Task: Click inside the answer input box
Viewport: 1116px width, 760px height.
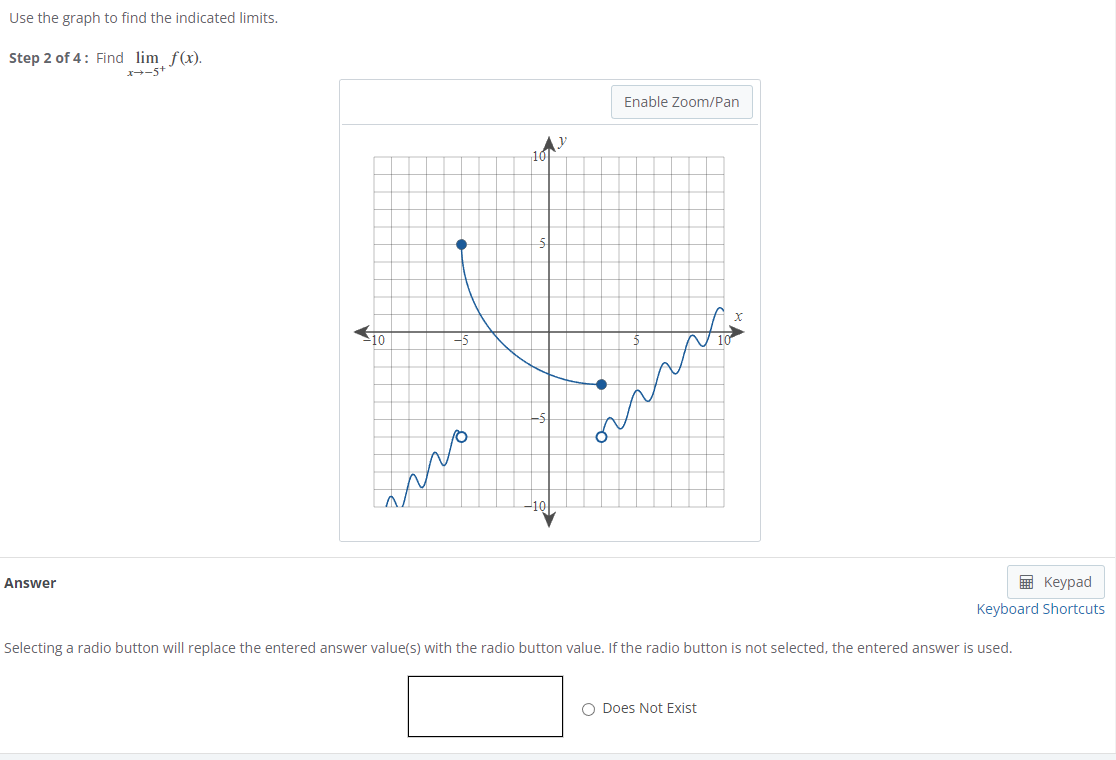Action: [x=485, y=706]
